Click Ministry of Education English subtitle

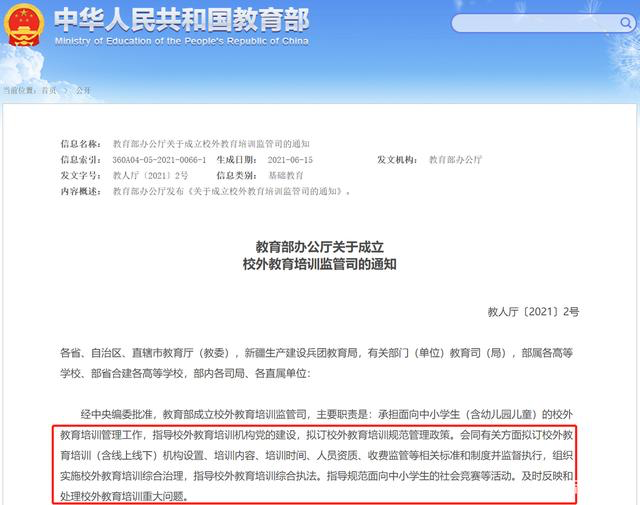182,41
